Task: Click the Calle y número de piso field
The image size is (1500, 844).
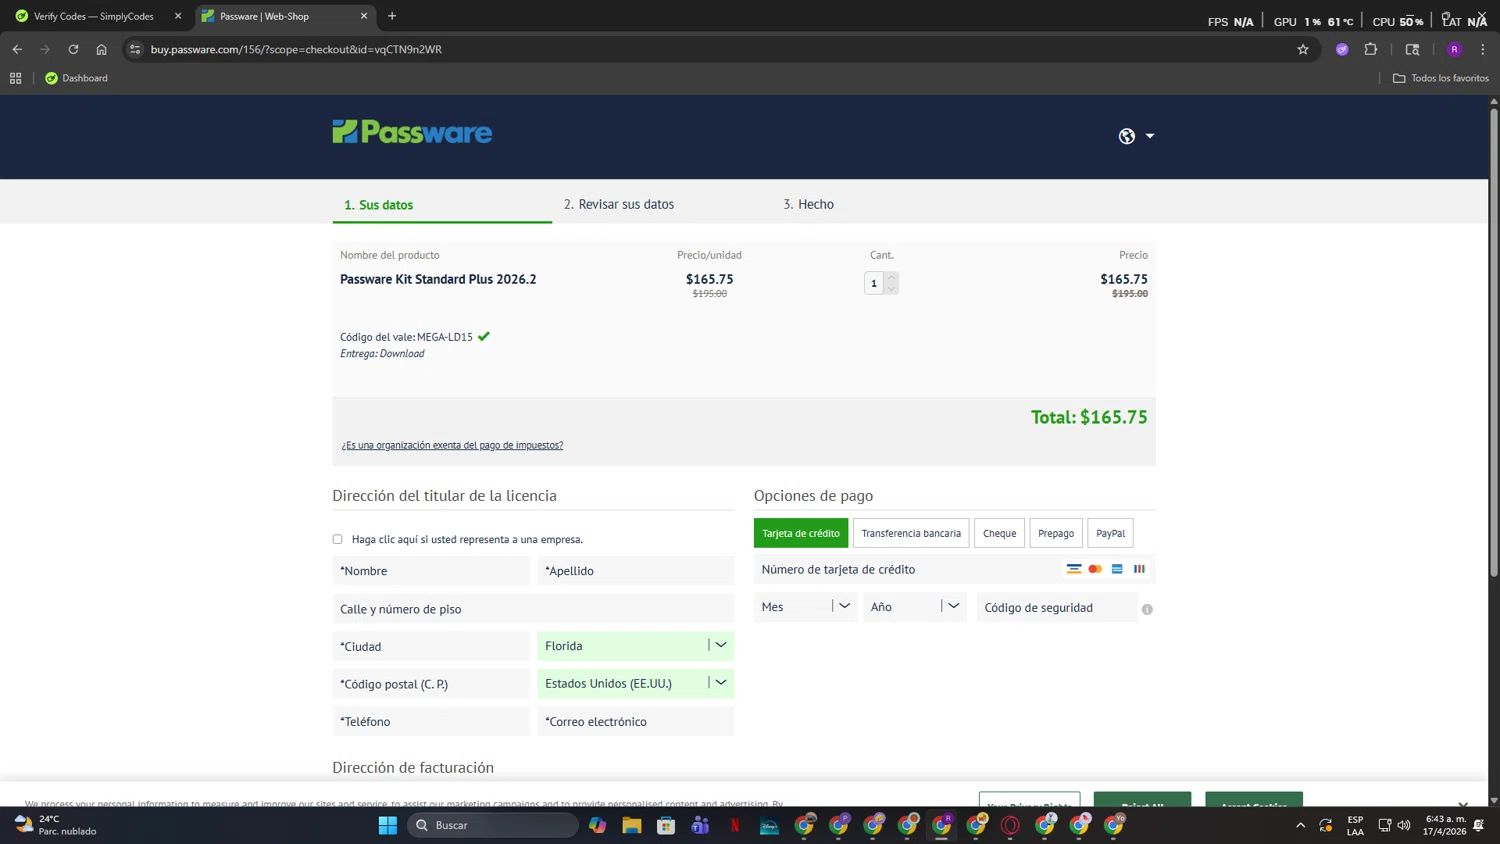Action: pyautogui.click(x=533, y=609)
